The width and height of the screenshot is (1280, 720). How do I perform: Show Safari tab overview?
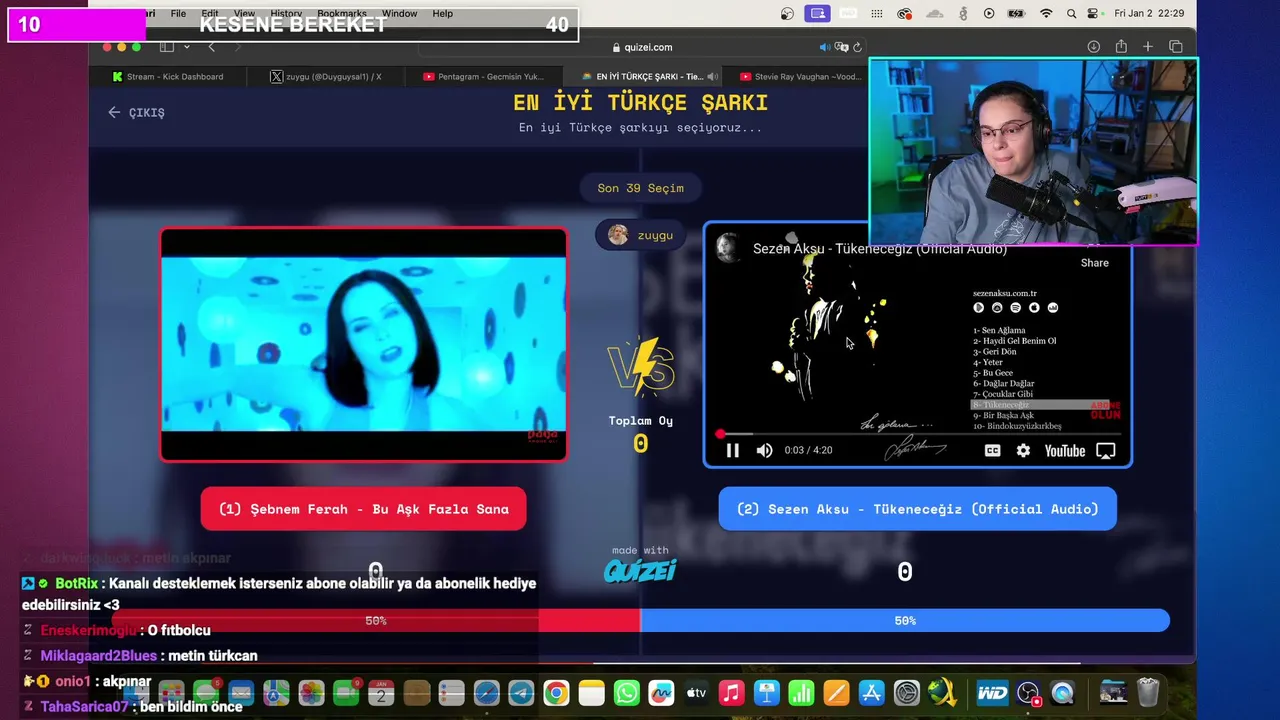tap(1176, 47)
